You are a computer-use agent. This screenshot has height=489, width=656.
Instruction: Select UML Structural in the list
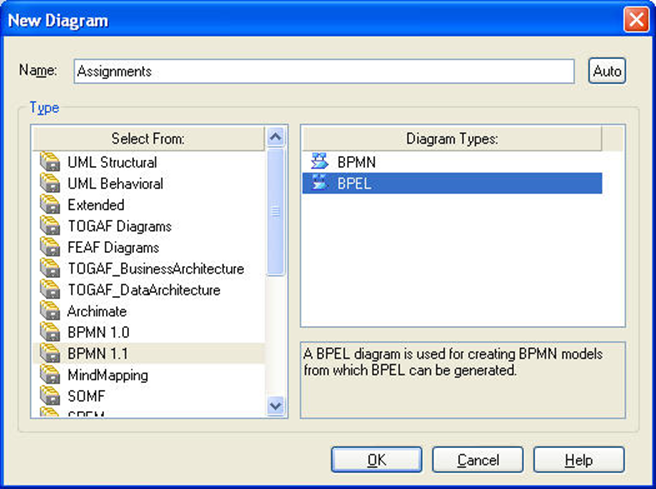112,162
